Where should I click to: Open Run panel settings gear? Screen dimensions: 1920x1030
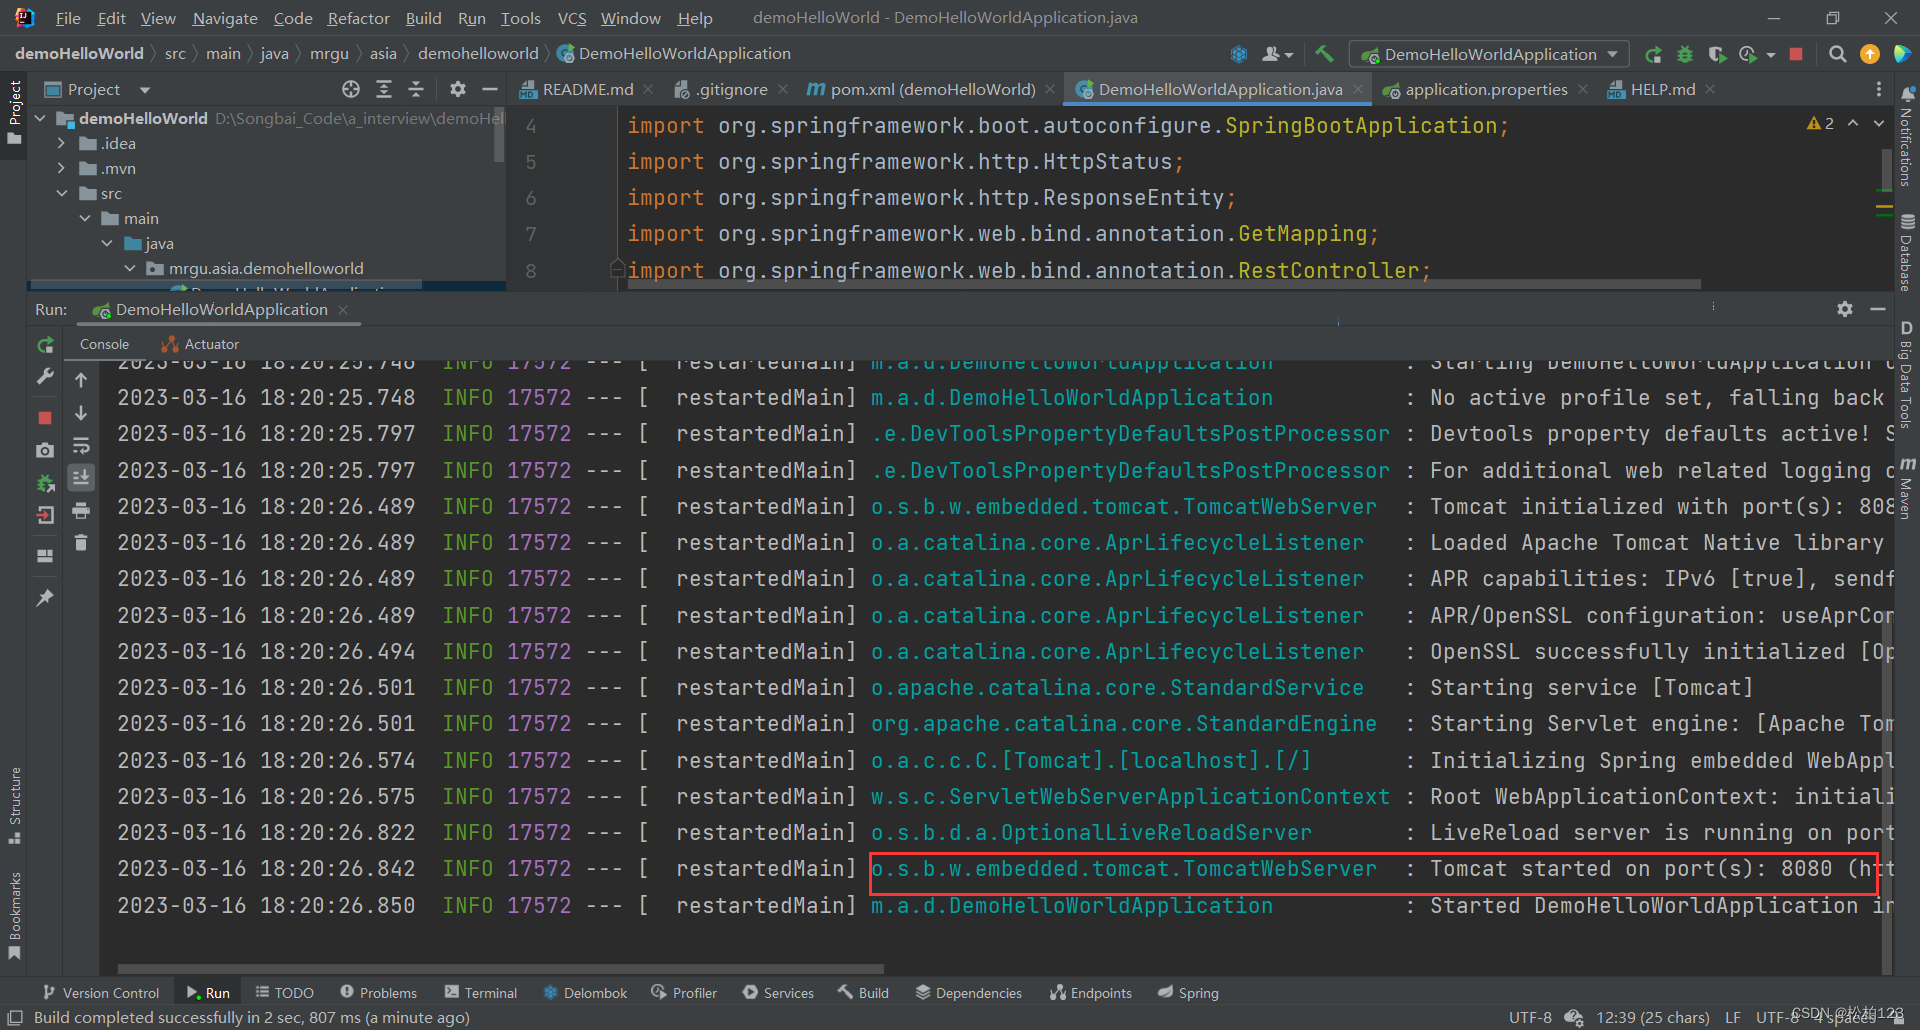coord(1845,309)
